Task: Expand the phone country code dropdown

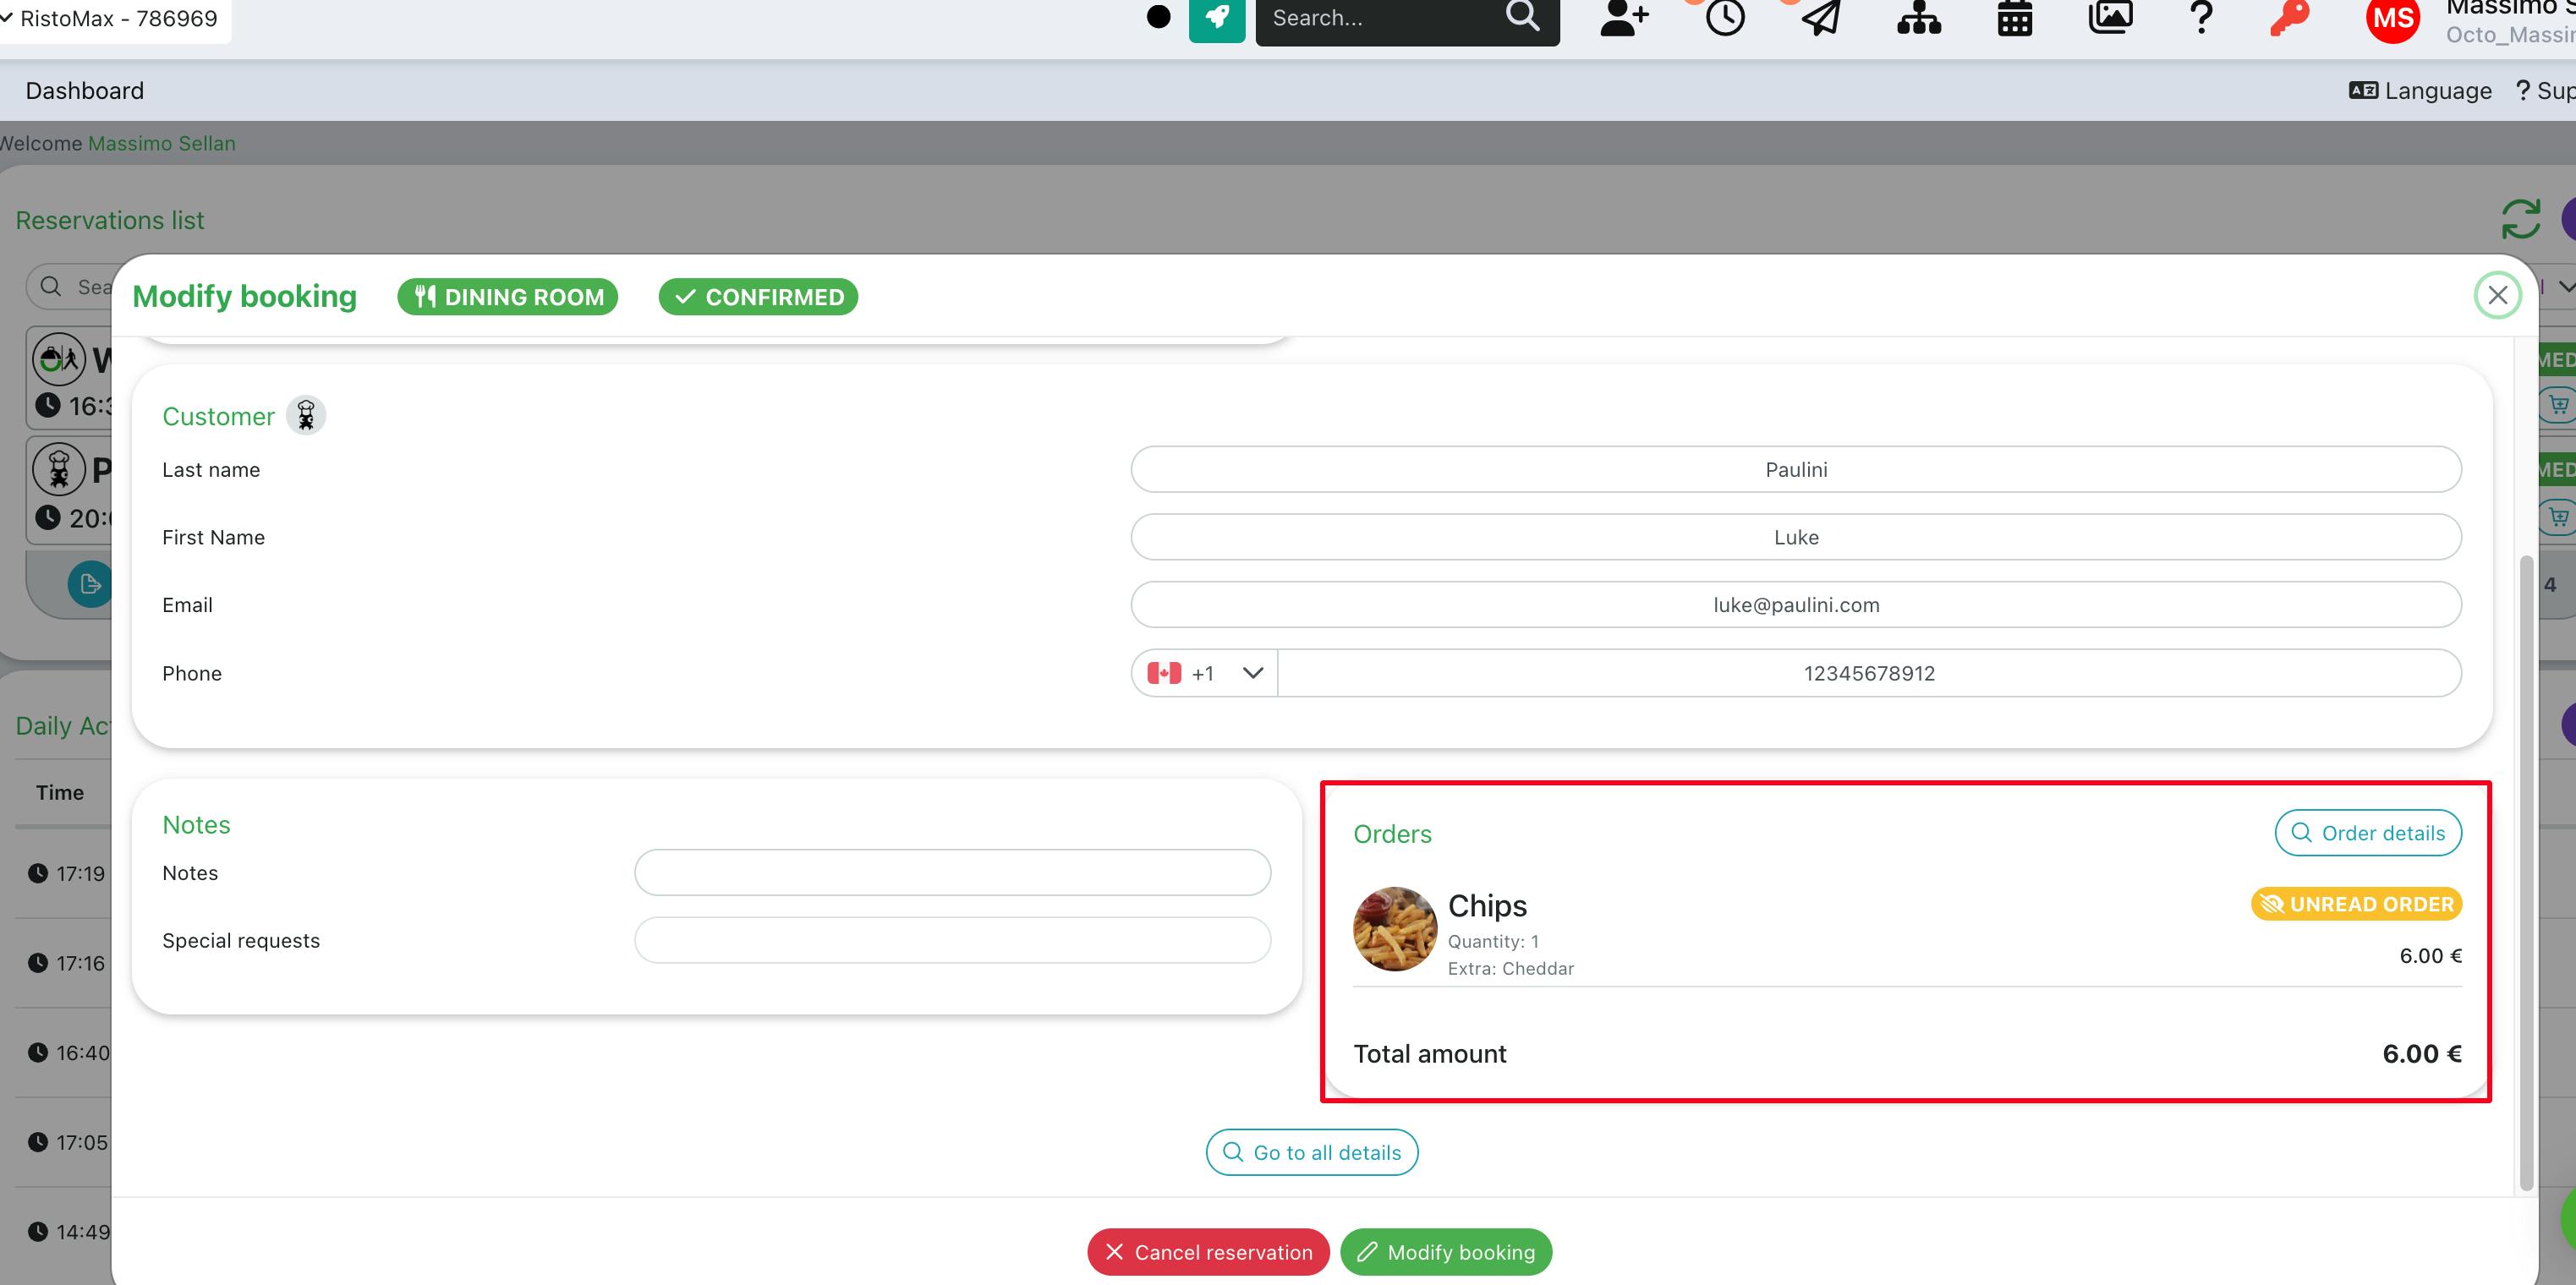Action: click(x=1204, y=673)
